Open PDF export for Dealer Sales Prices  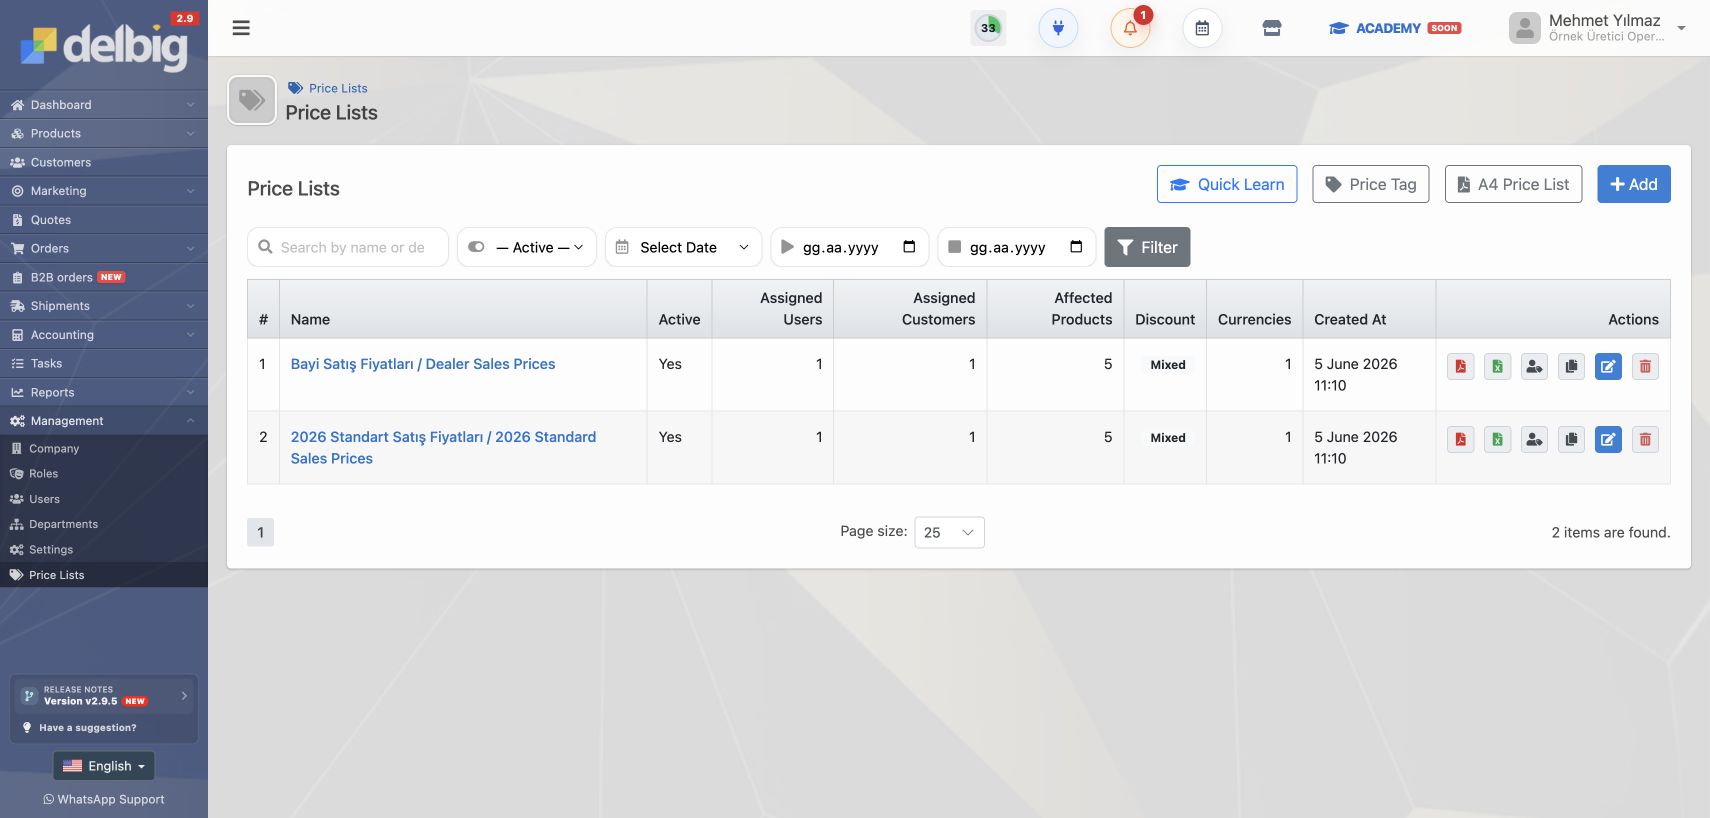click(1461, 367)
